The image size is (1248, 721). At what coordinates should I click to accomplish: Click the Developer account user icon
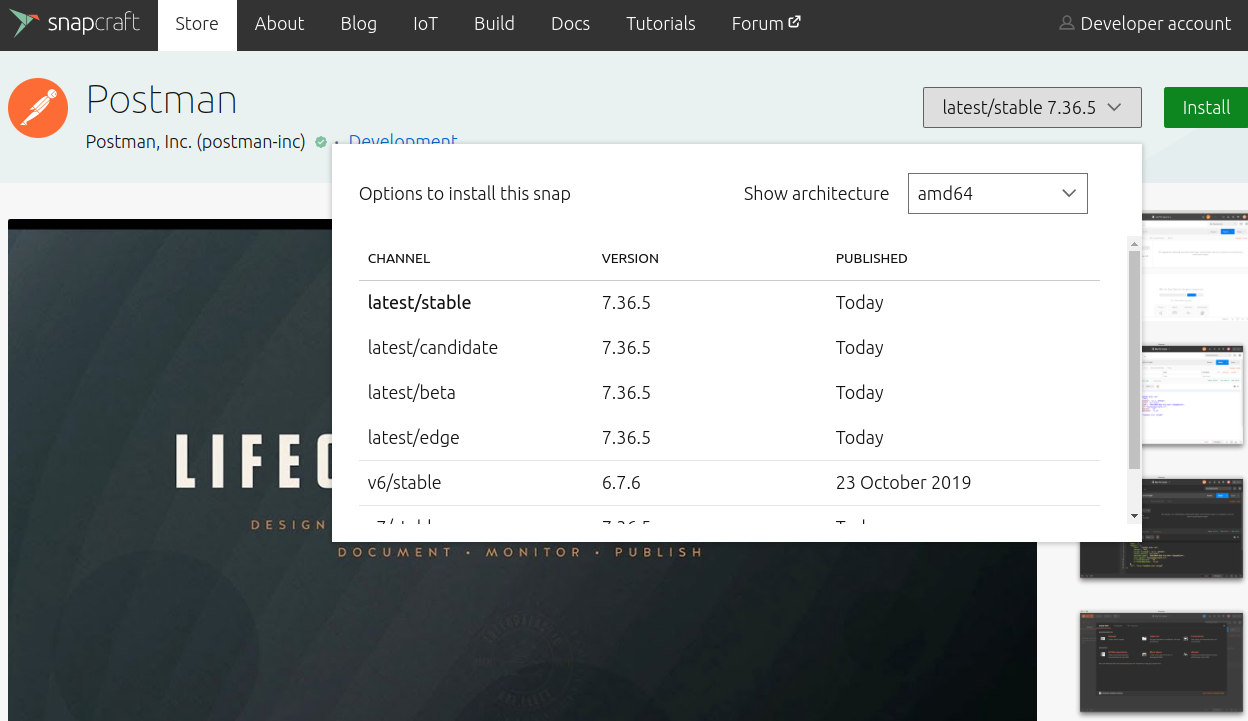point(1067,23)
